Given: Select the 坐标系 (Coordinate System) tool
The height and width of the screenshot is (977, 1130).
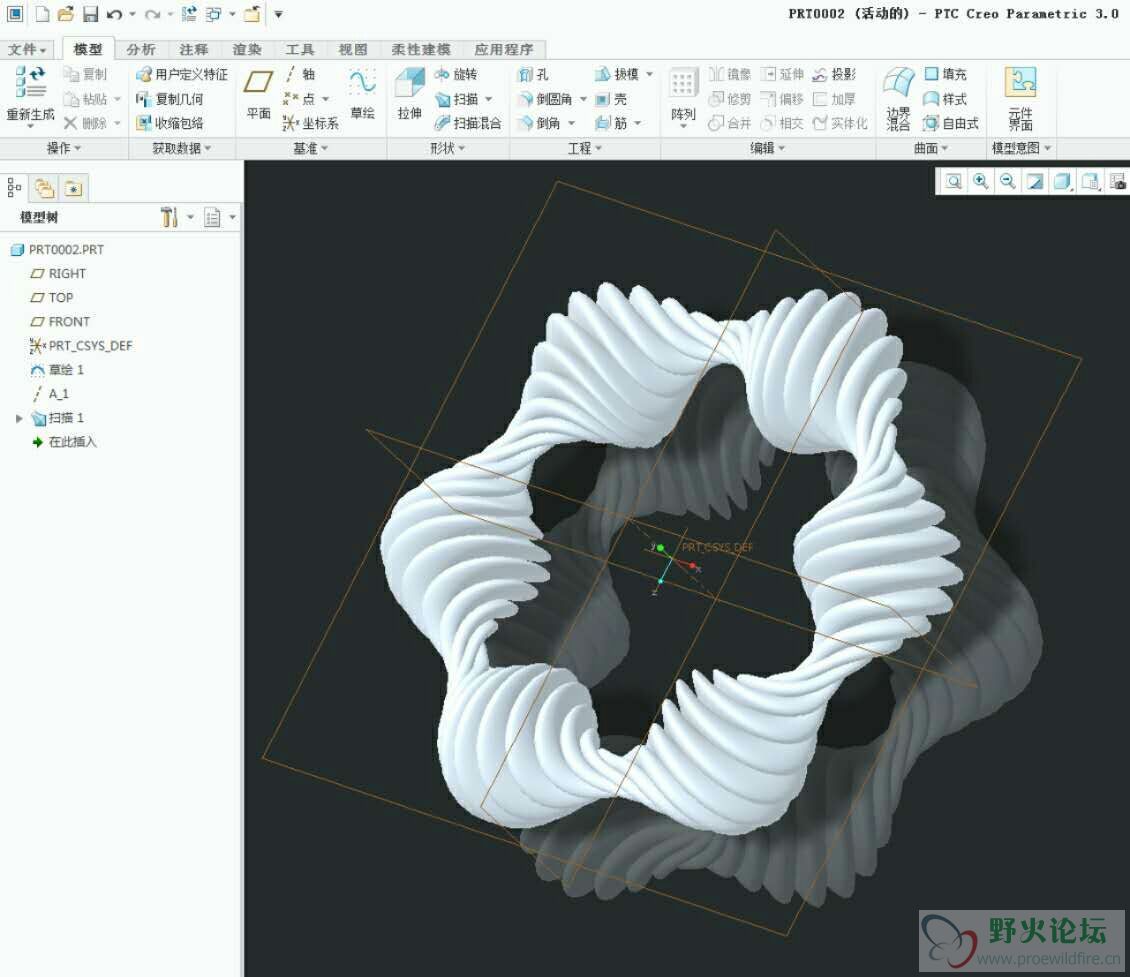Looking at the screenshot, I should [311, 123].
